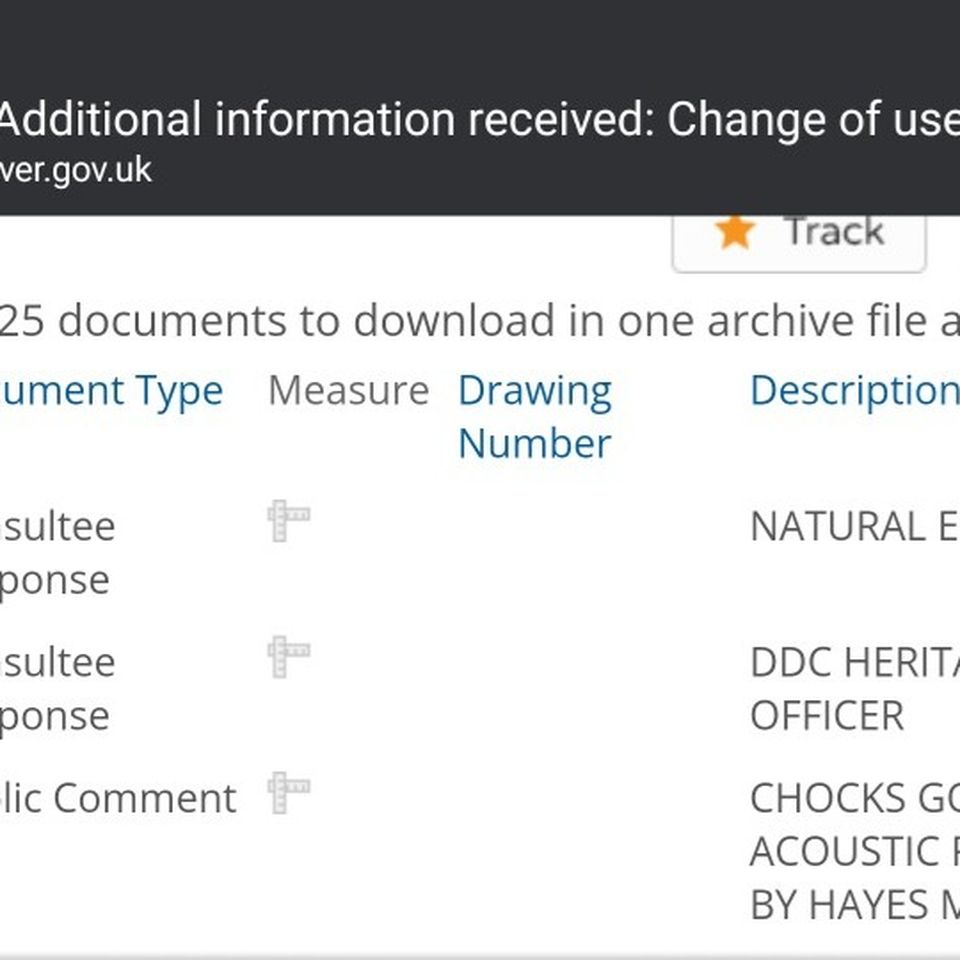
Task: Sort by Document Type column
Action: pos(111,391)
